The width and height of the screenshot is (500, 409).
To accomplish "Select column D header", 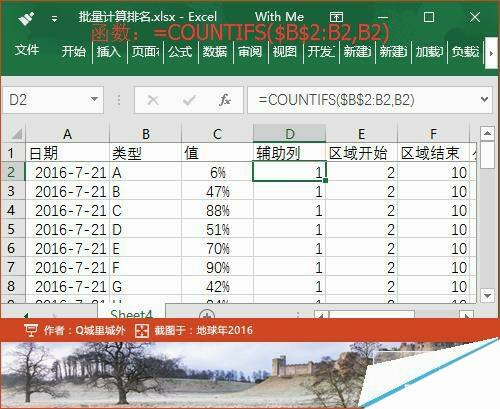I will [x=289, y=134].
